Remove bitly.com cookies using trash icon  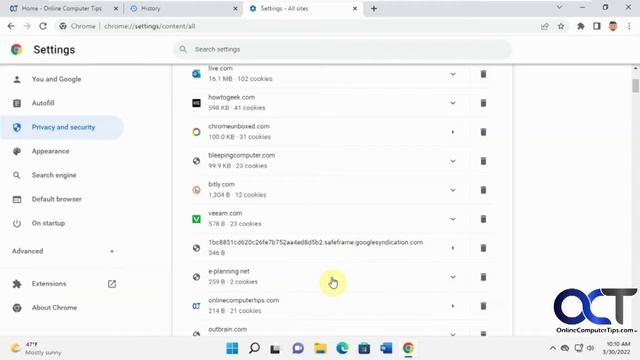[483, 190]
